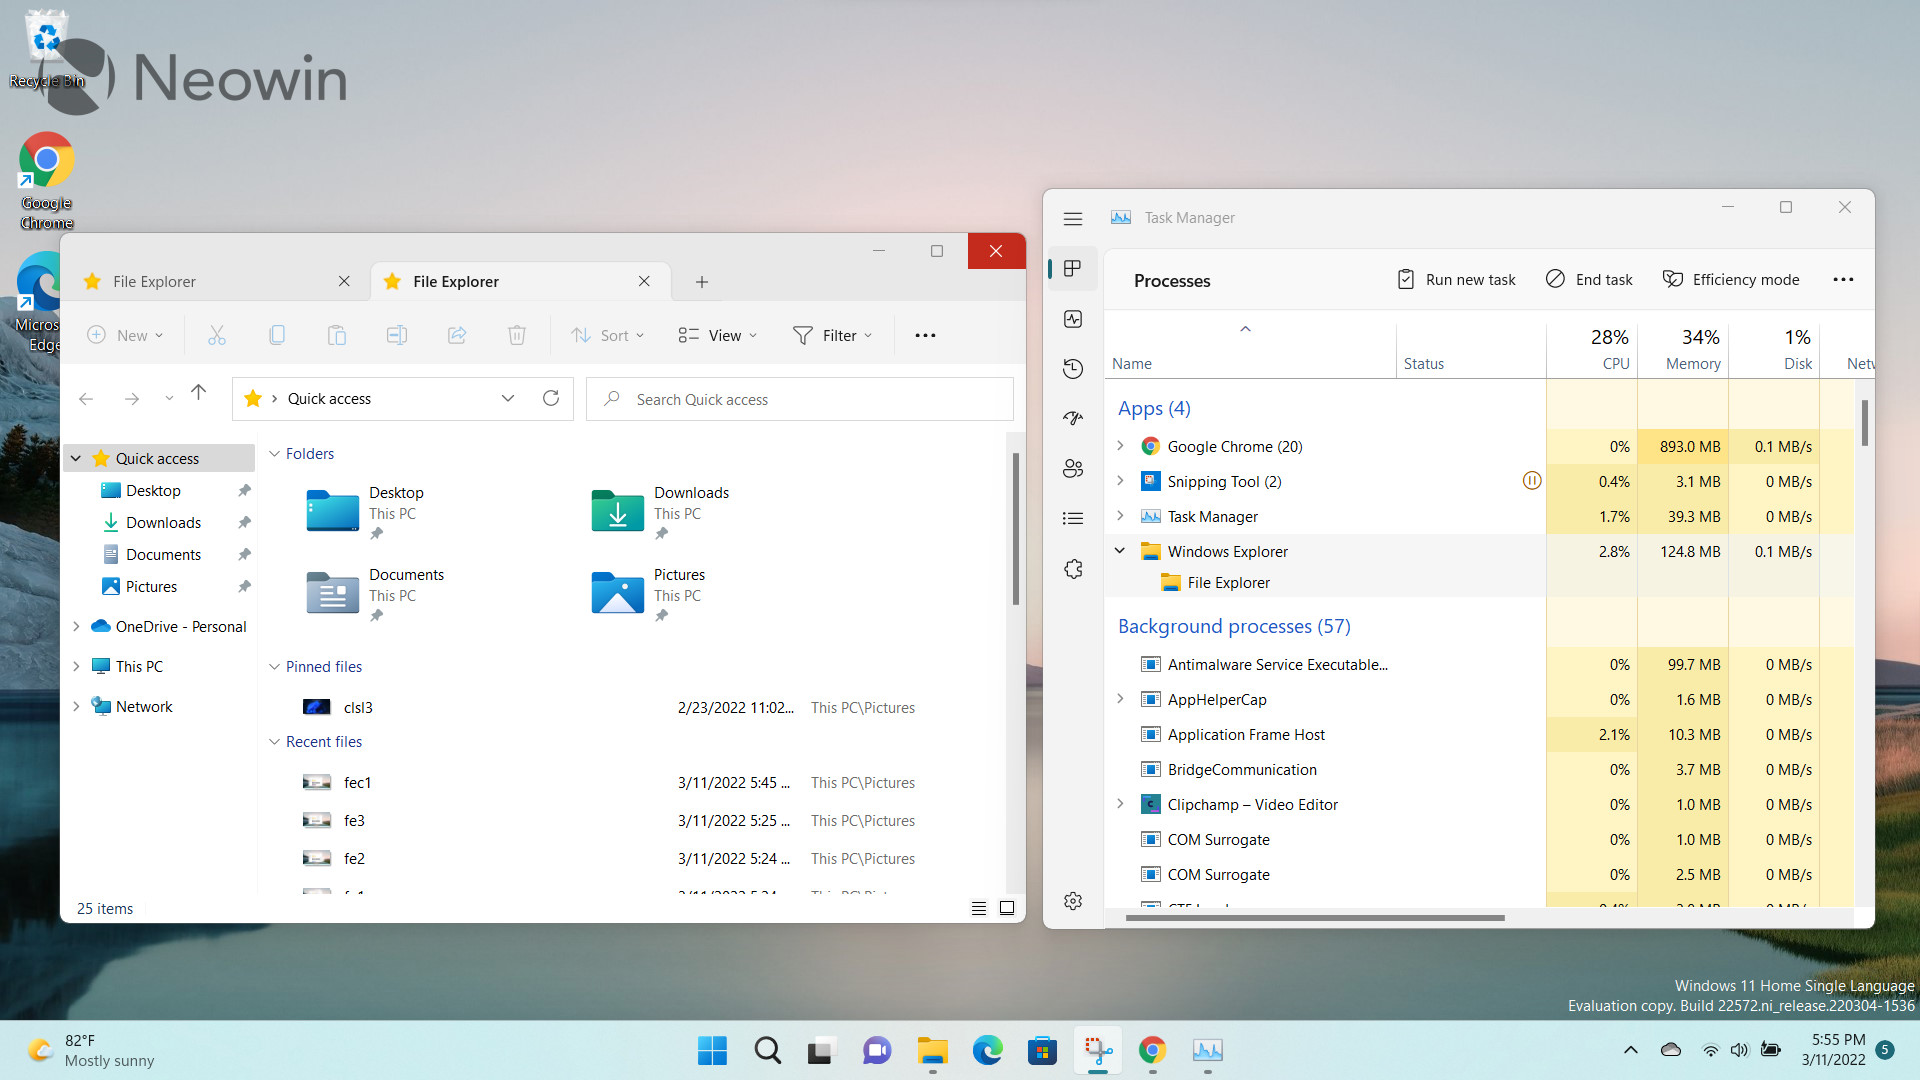Switch File Explorer to details layout view

coord(978,908)
